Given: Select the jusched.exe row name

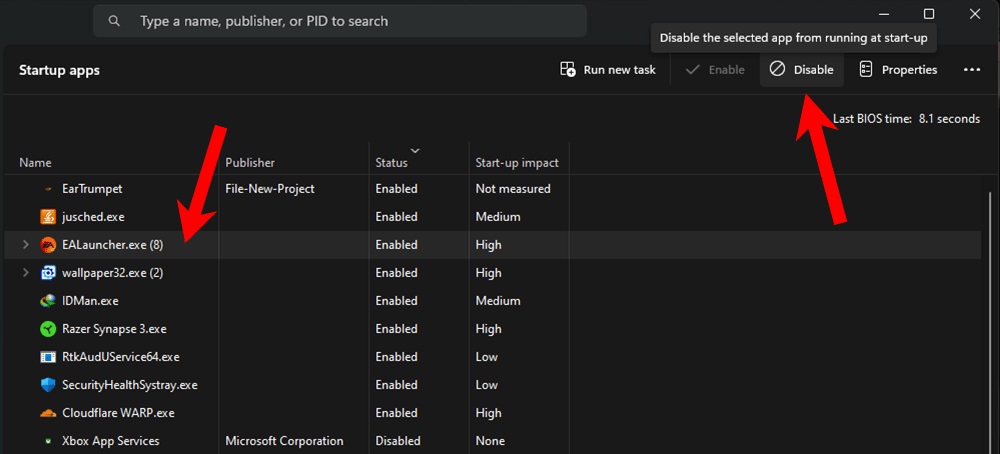Looking at the screenshot, I should tap(93, 217).
